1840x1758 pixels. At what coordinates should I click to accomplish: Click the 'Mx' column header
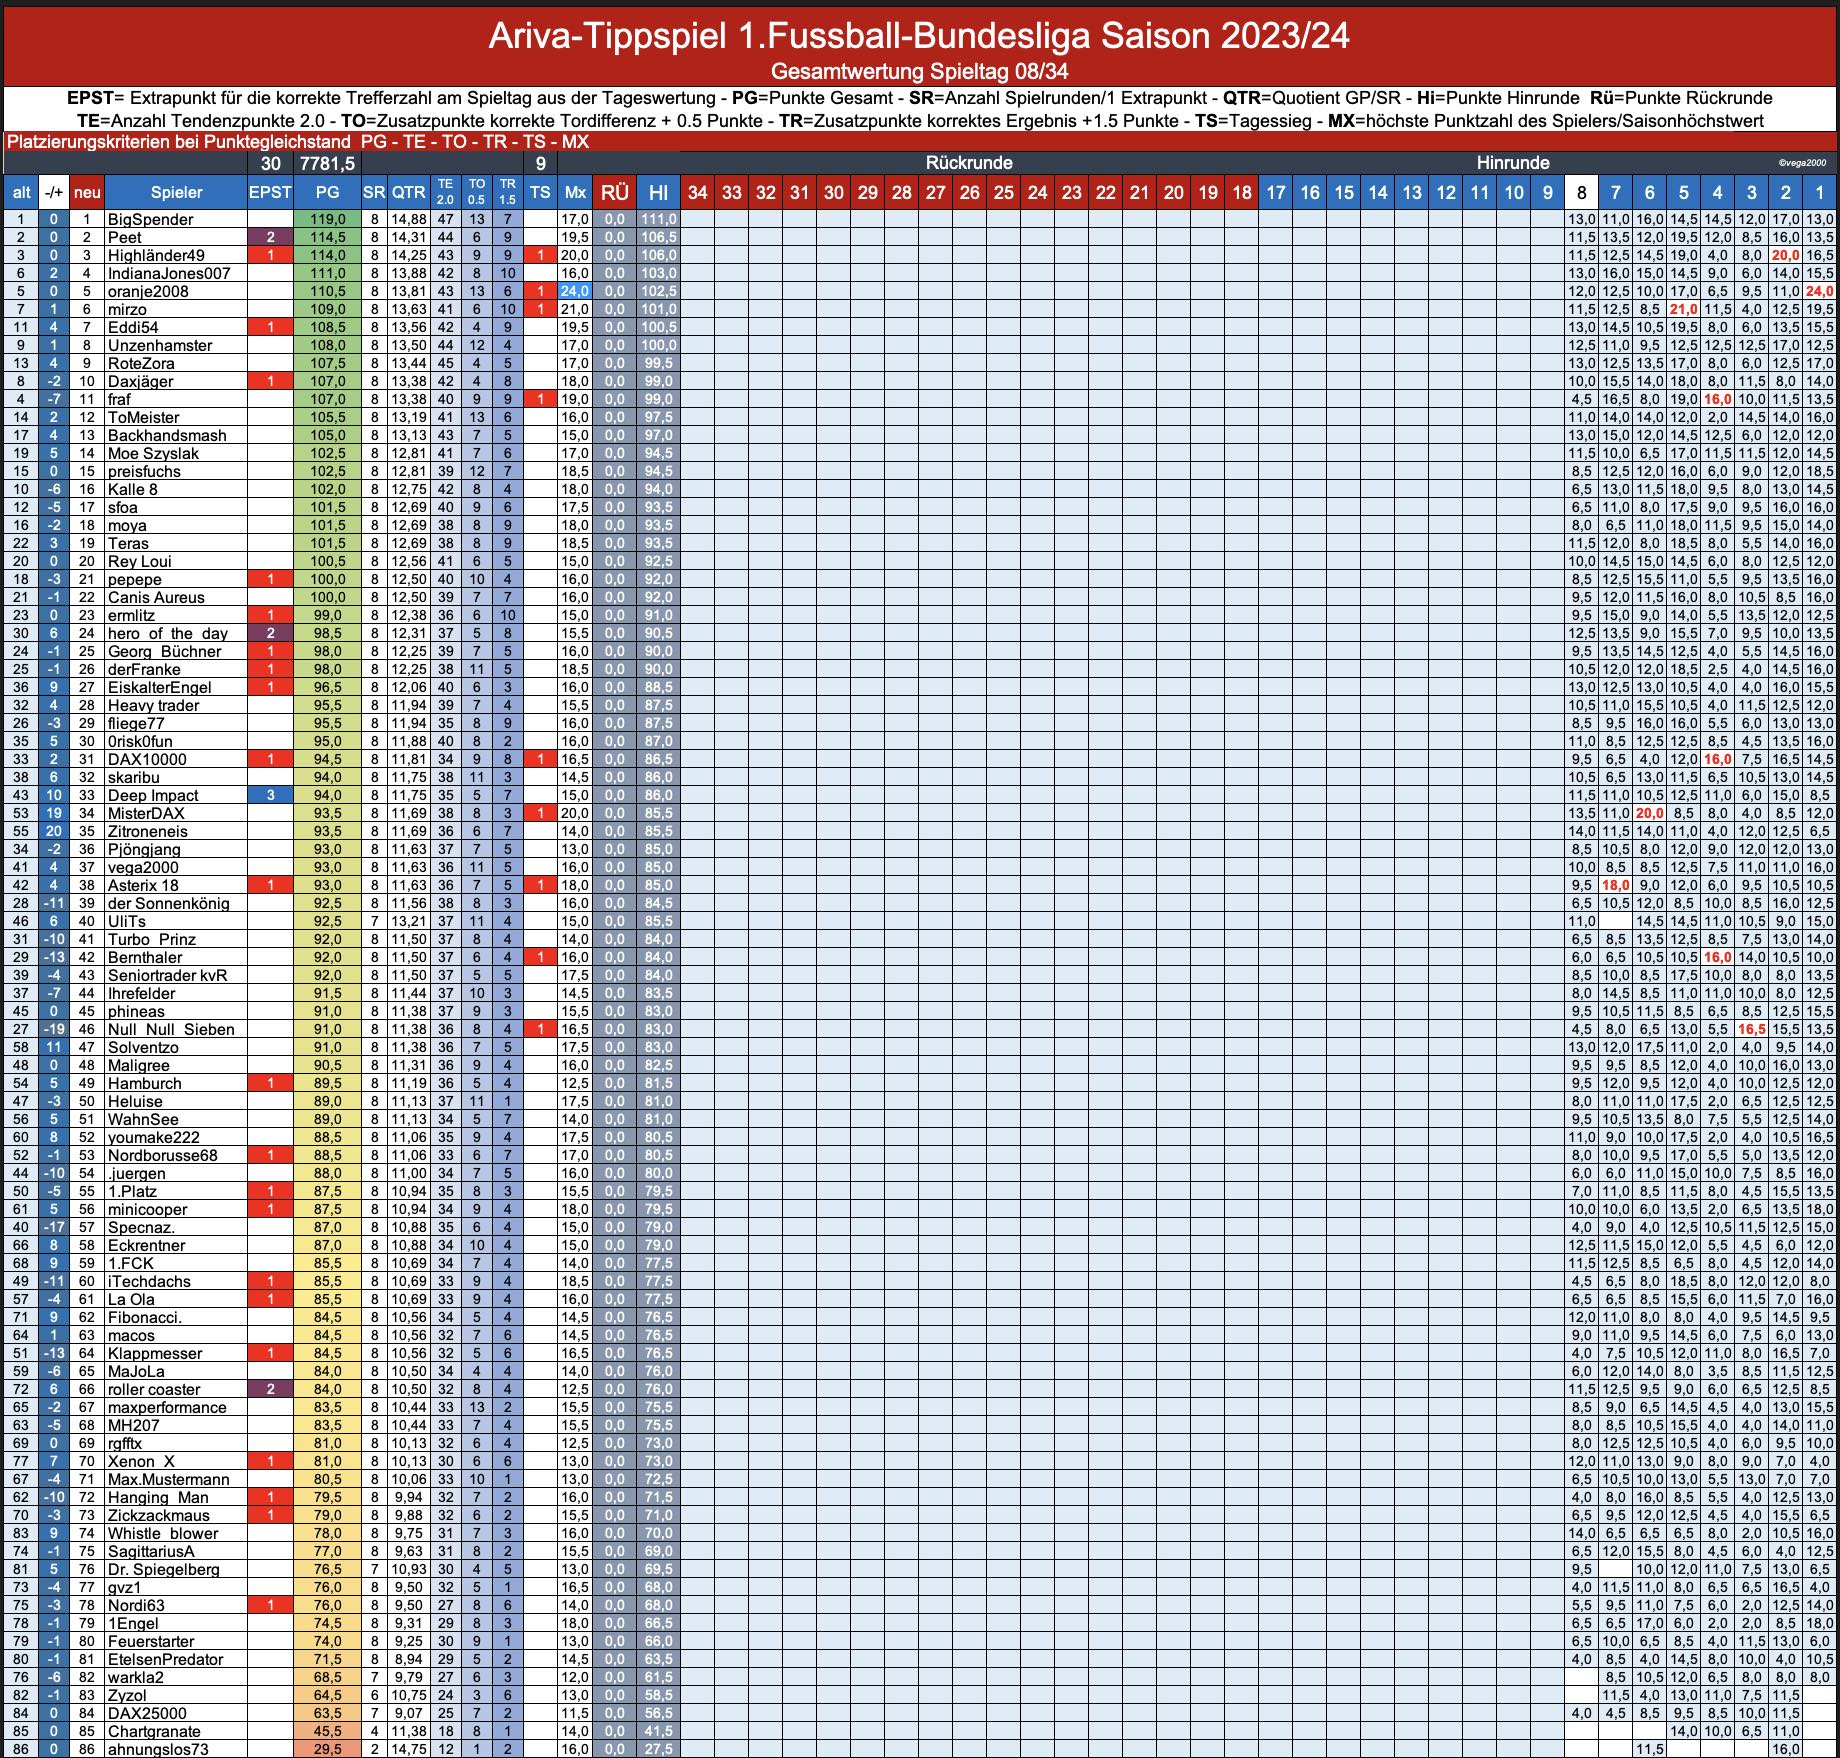pos(575,193)
